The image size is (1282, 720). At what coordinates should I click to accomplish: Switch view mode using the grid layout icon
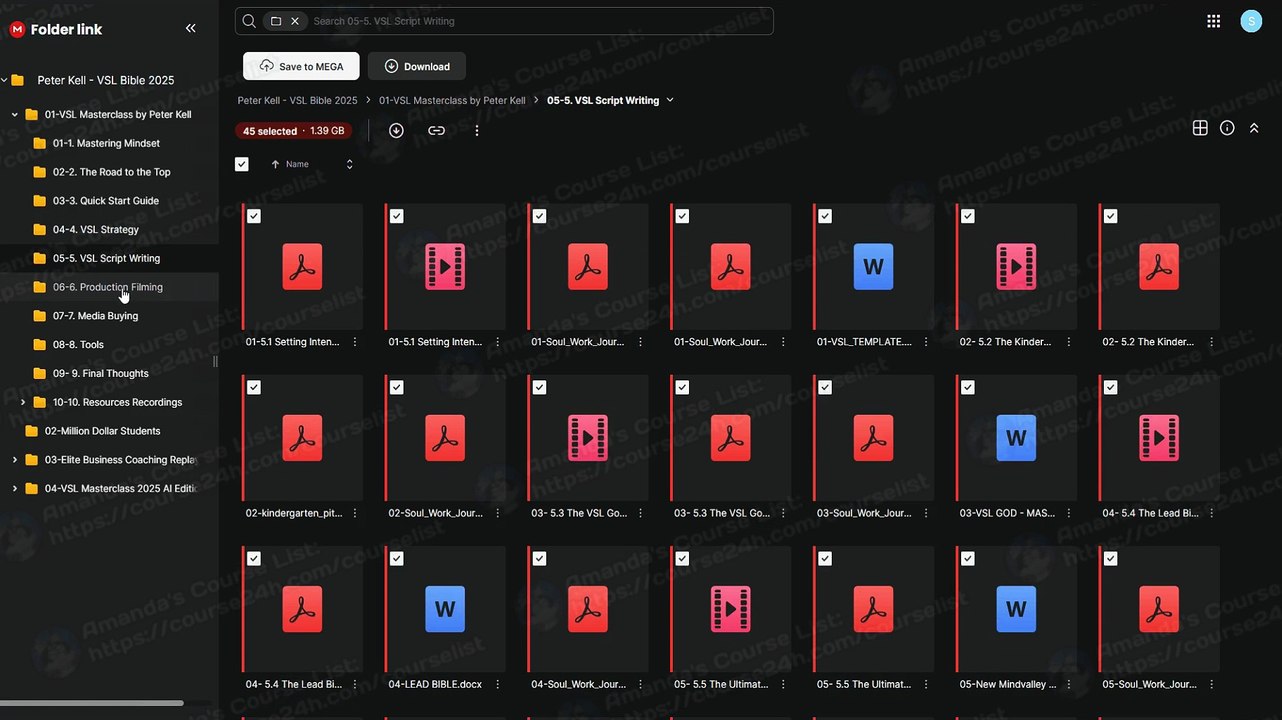click(1200, 128)
